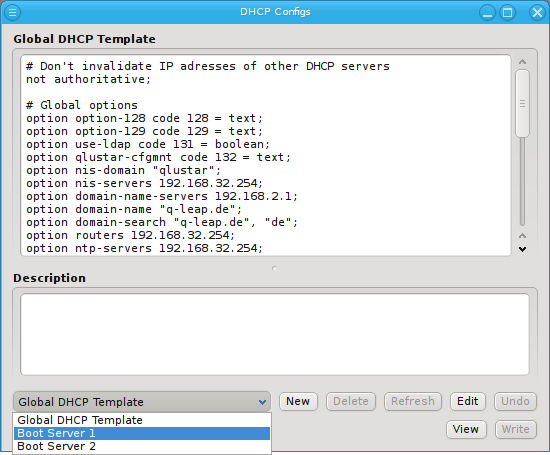Collapse the Global DHCP Template combo box

(142, 402)
